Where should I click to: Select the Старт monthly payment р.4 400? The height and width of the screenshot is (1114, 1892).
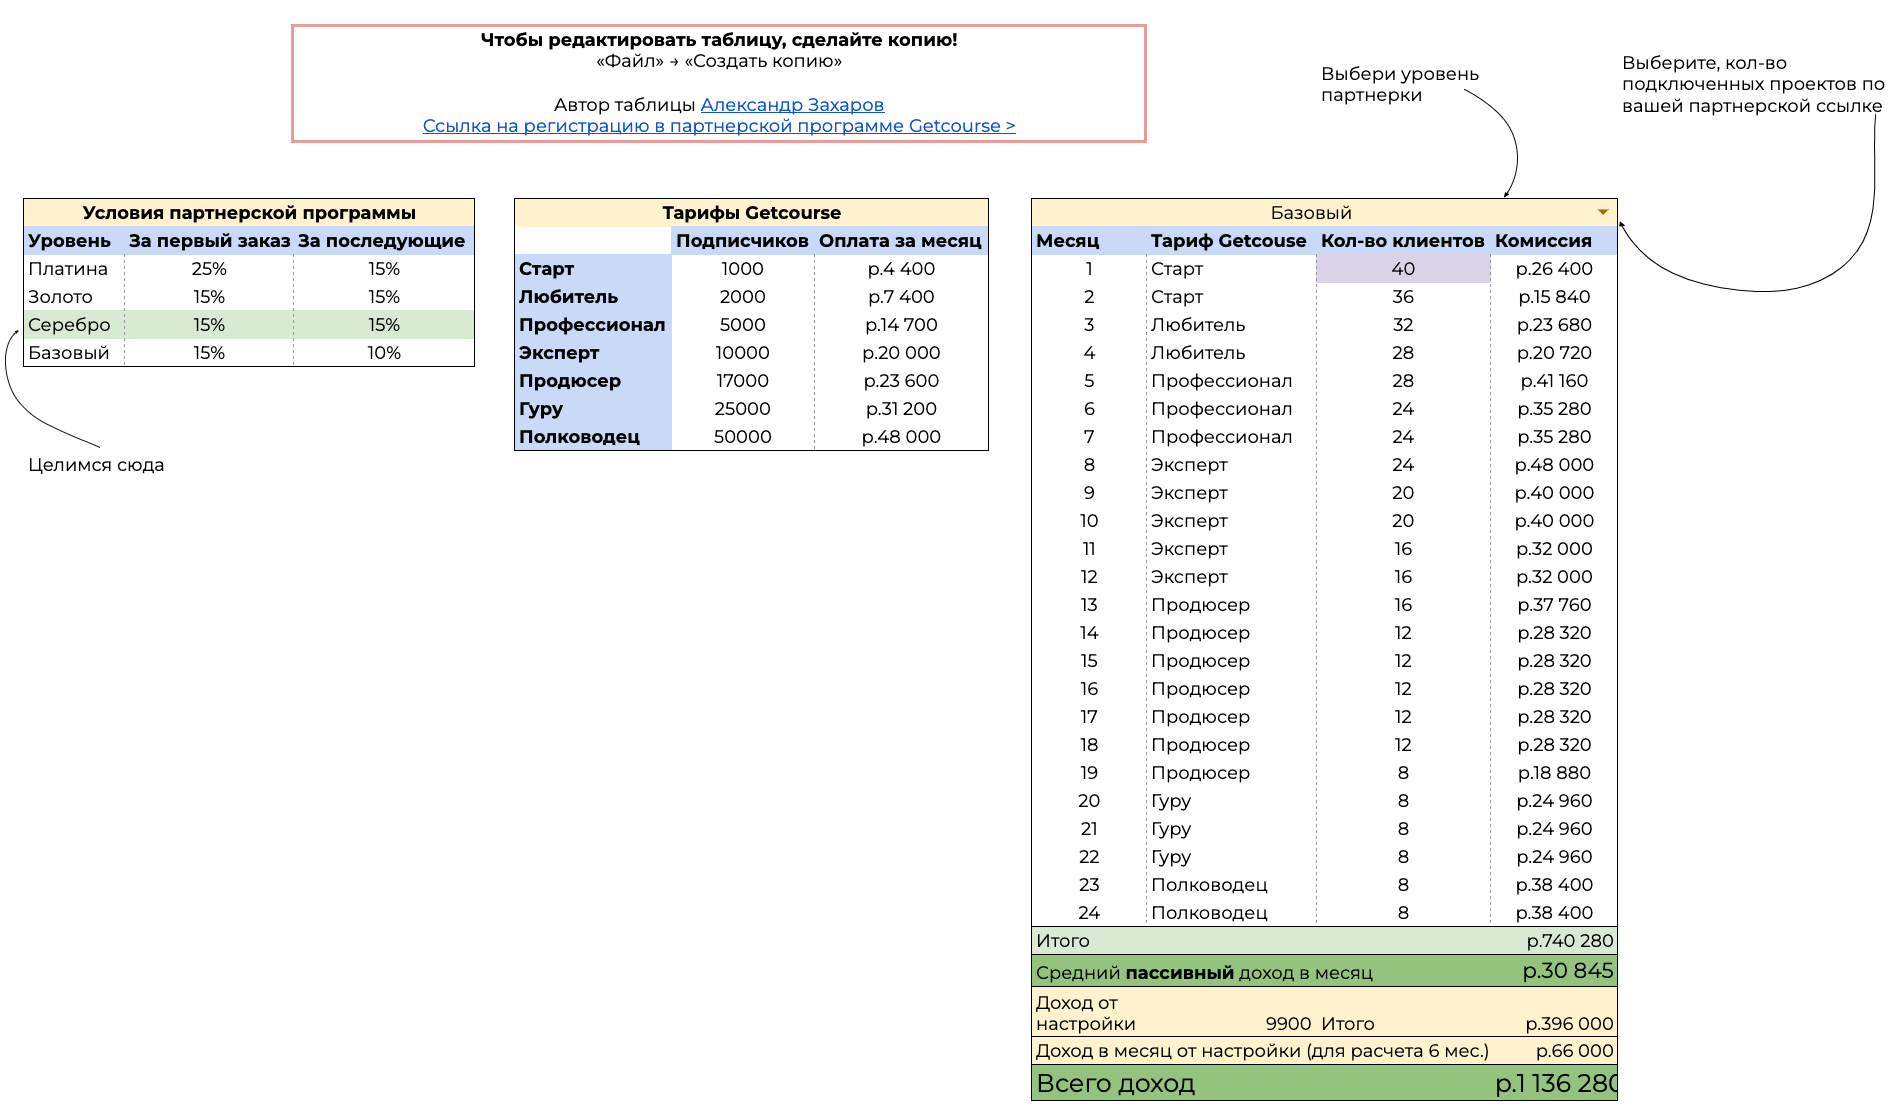(901, 269)
